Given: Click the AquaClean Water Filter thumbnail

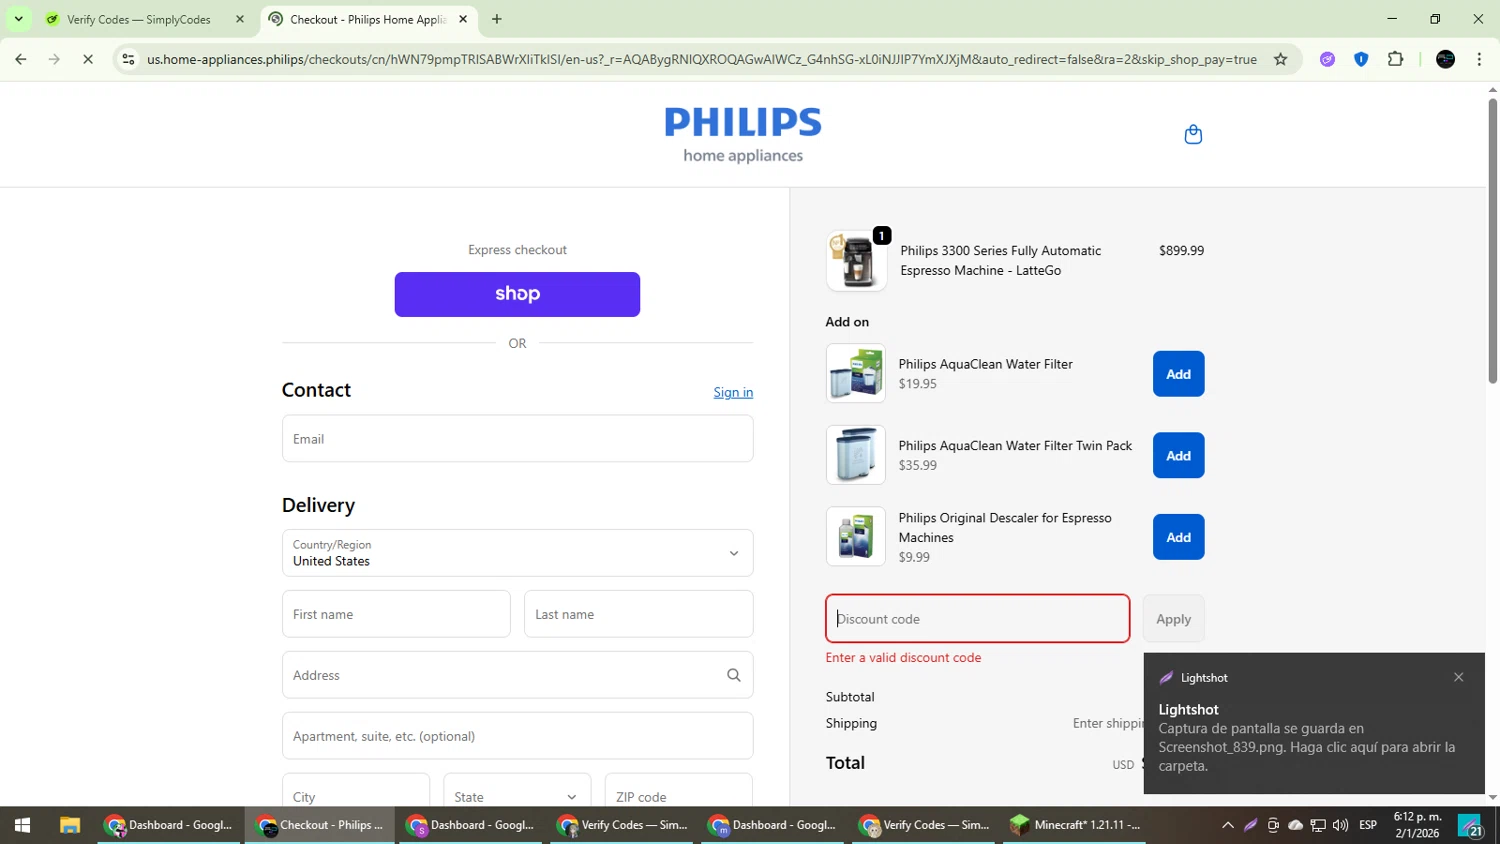Looking at the screenshot, I should (x=856, y=373).
